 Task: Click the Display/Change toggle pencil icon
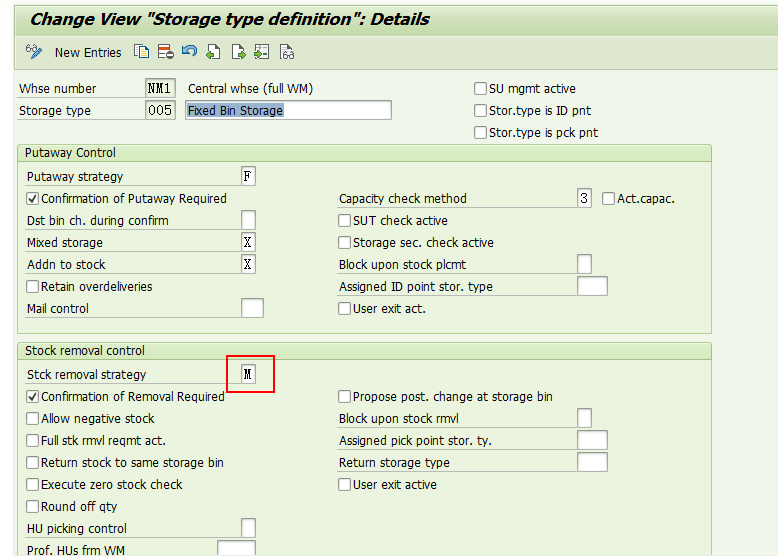pos(34,52)
